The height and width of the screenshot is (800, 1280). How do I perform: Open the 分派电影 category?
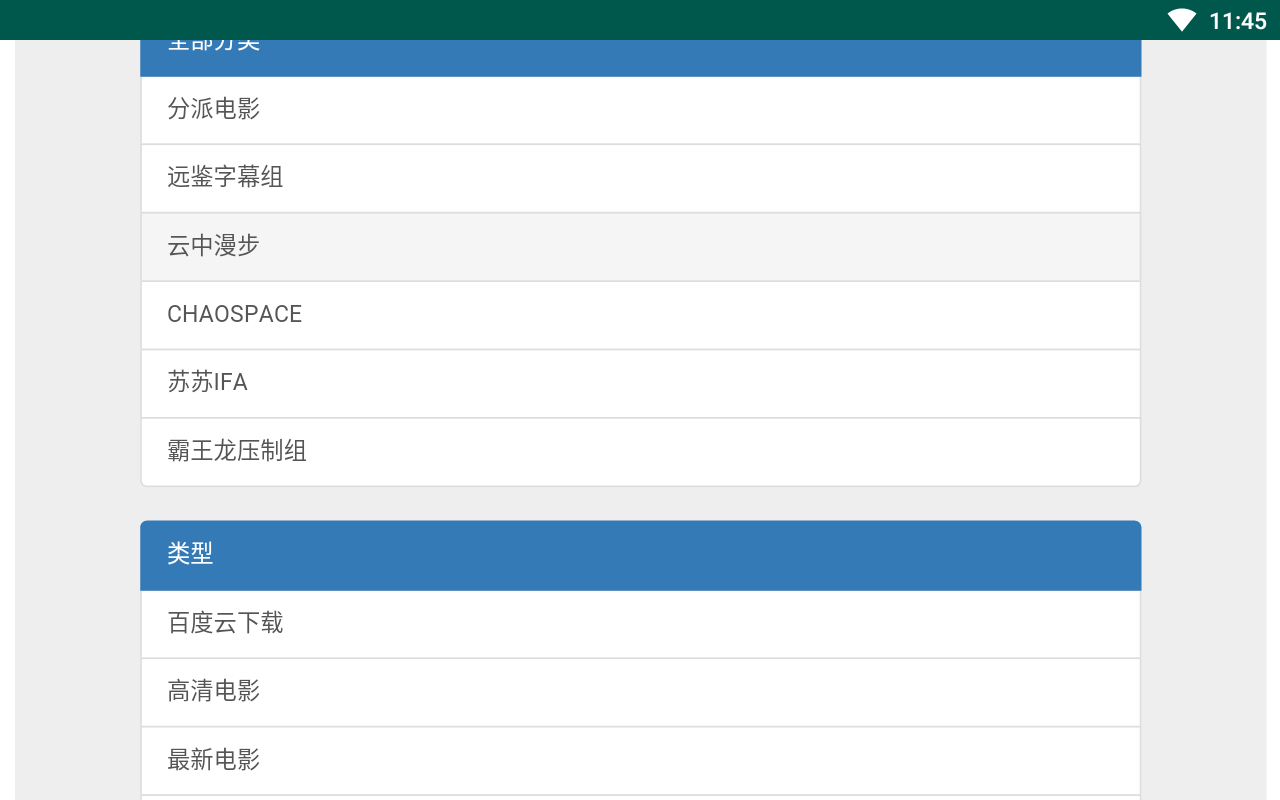[x=640, y=110]
